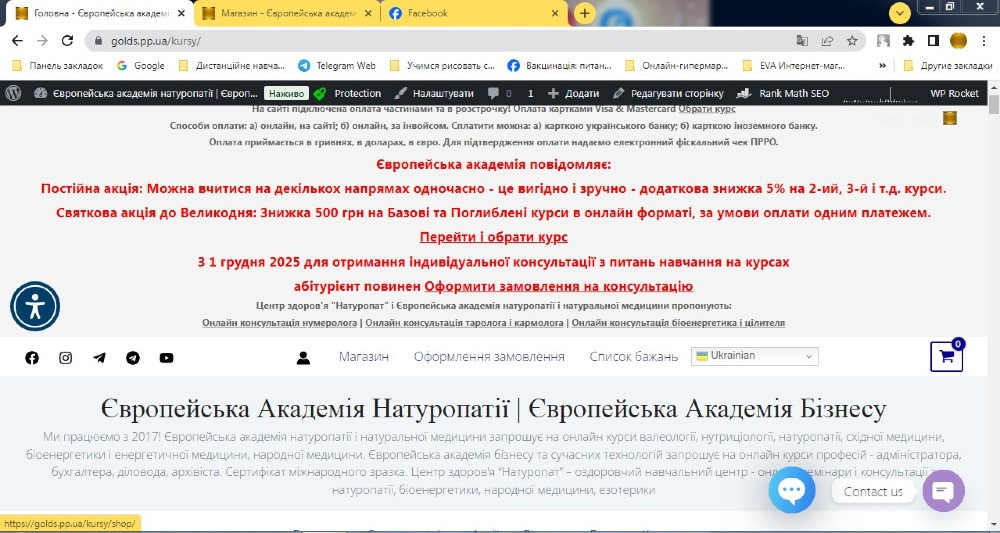The width and height of the screenshot is (1000, 533).
Task: Open the extensions puzzle icon
Action: point(908,41)
